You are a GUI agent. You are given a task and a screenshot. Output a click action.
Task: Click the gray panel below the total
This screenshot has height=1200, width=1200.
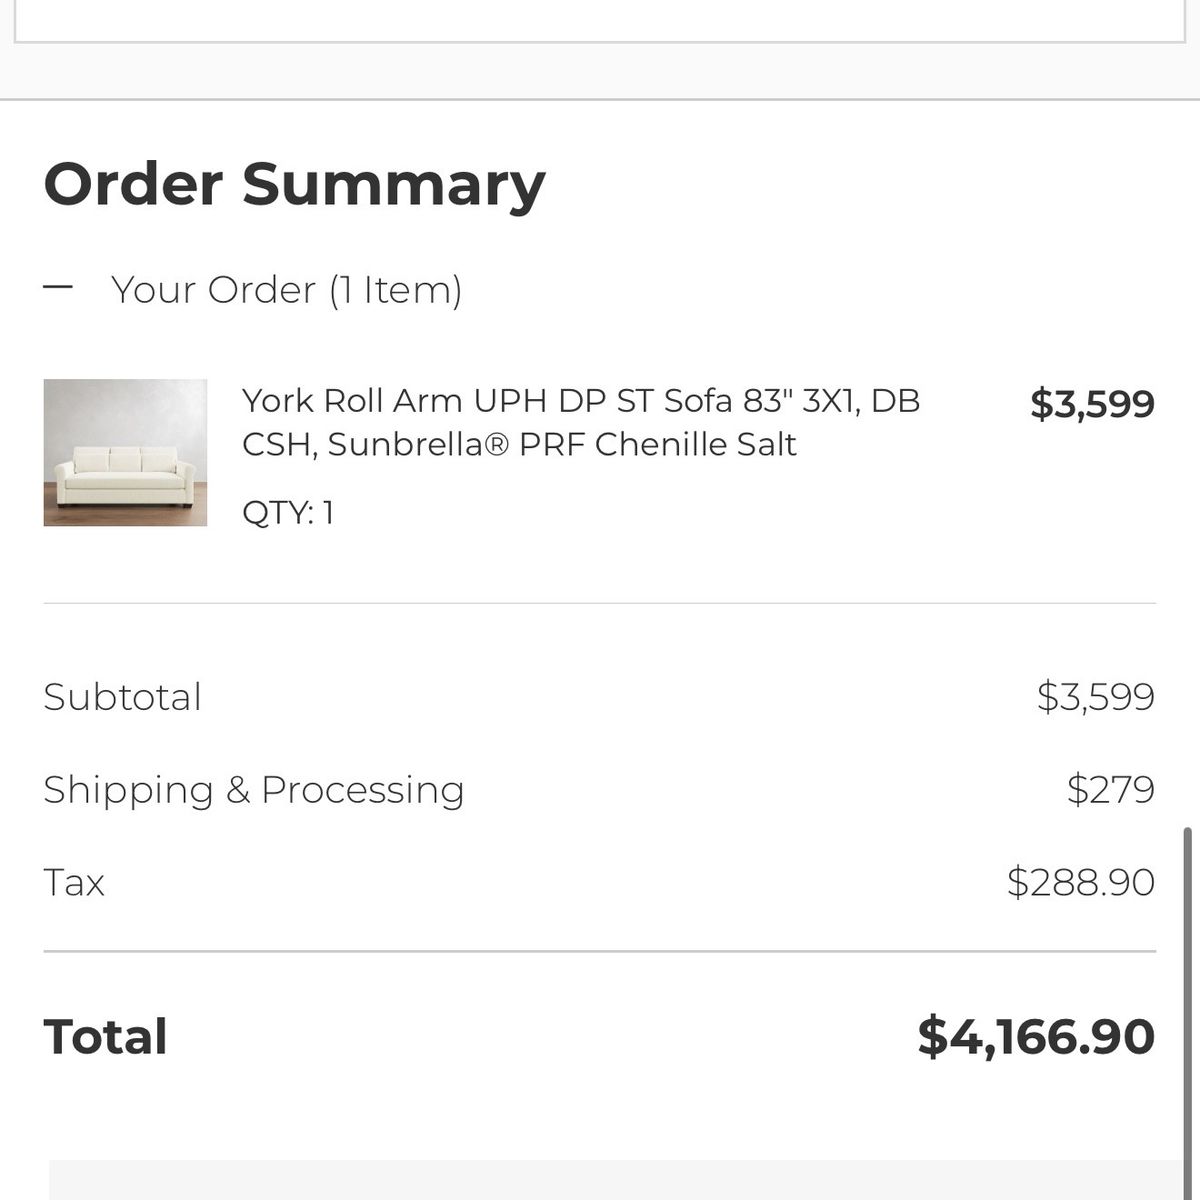[x=615, y=1180]
